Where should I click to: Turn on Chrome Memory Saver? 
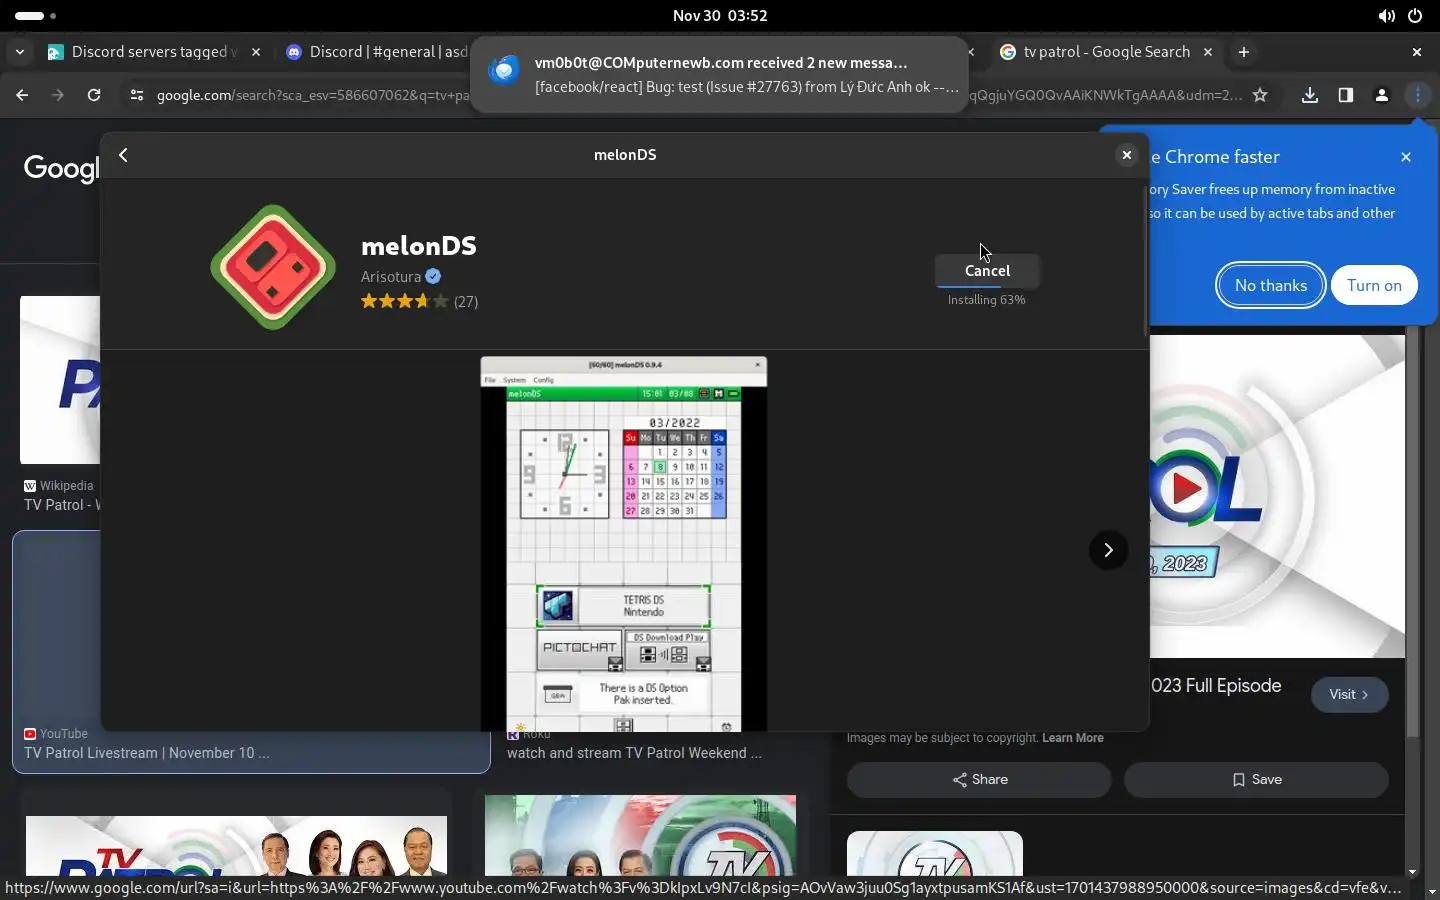coord(1374,285)
